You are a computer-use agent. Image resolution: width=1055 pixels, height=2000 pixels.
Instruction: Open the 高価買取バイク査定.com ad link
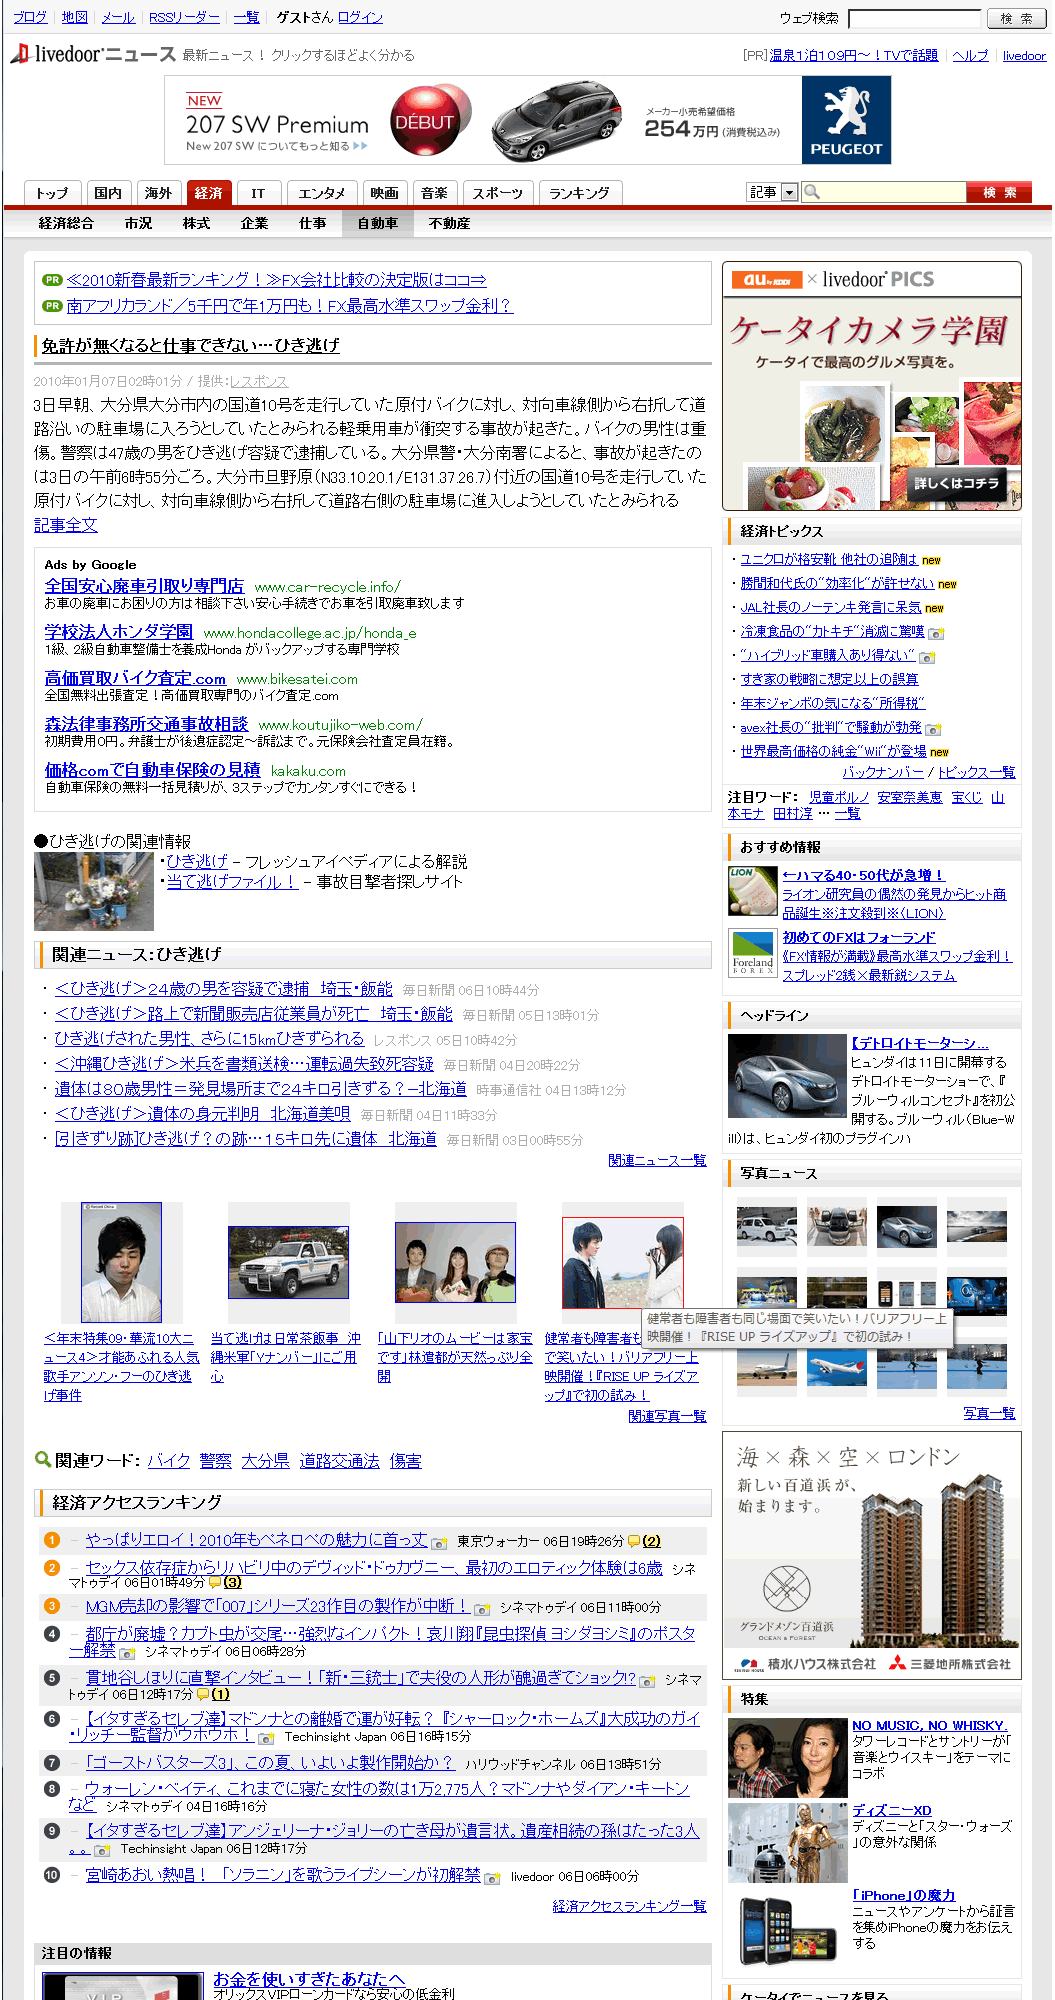pyautogui.click(x=135, y=678)
